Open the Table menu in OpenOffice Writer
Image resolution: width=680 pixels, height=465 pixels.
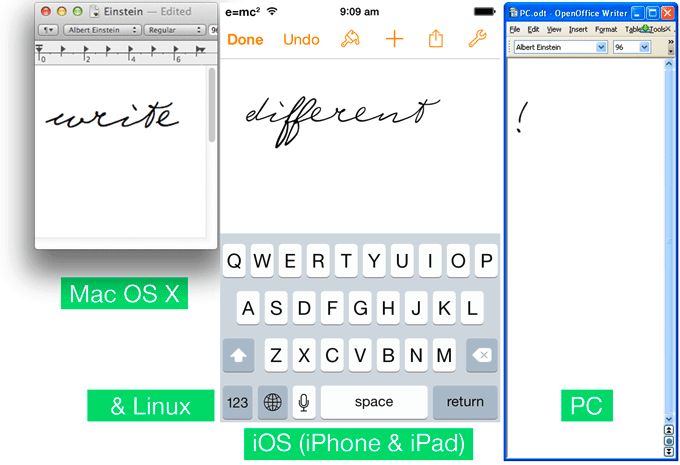coord(633,29)
